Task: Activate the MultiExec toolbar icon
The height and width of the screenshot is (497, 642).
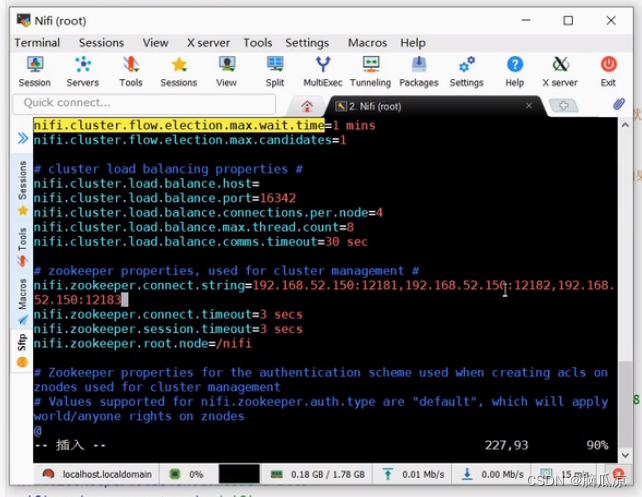Action: [x=323, y=72]
